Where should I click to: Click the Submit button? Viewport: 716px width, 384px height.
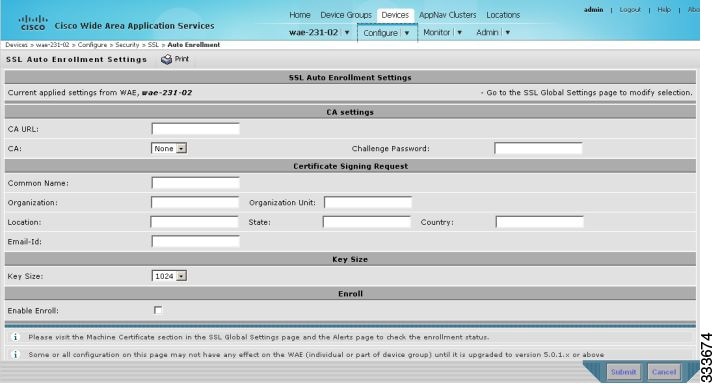pyautogui.click(x=623, y=372)
